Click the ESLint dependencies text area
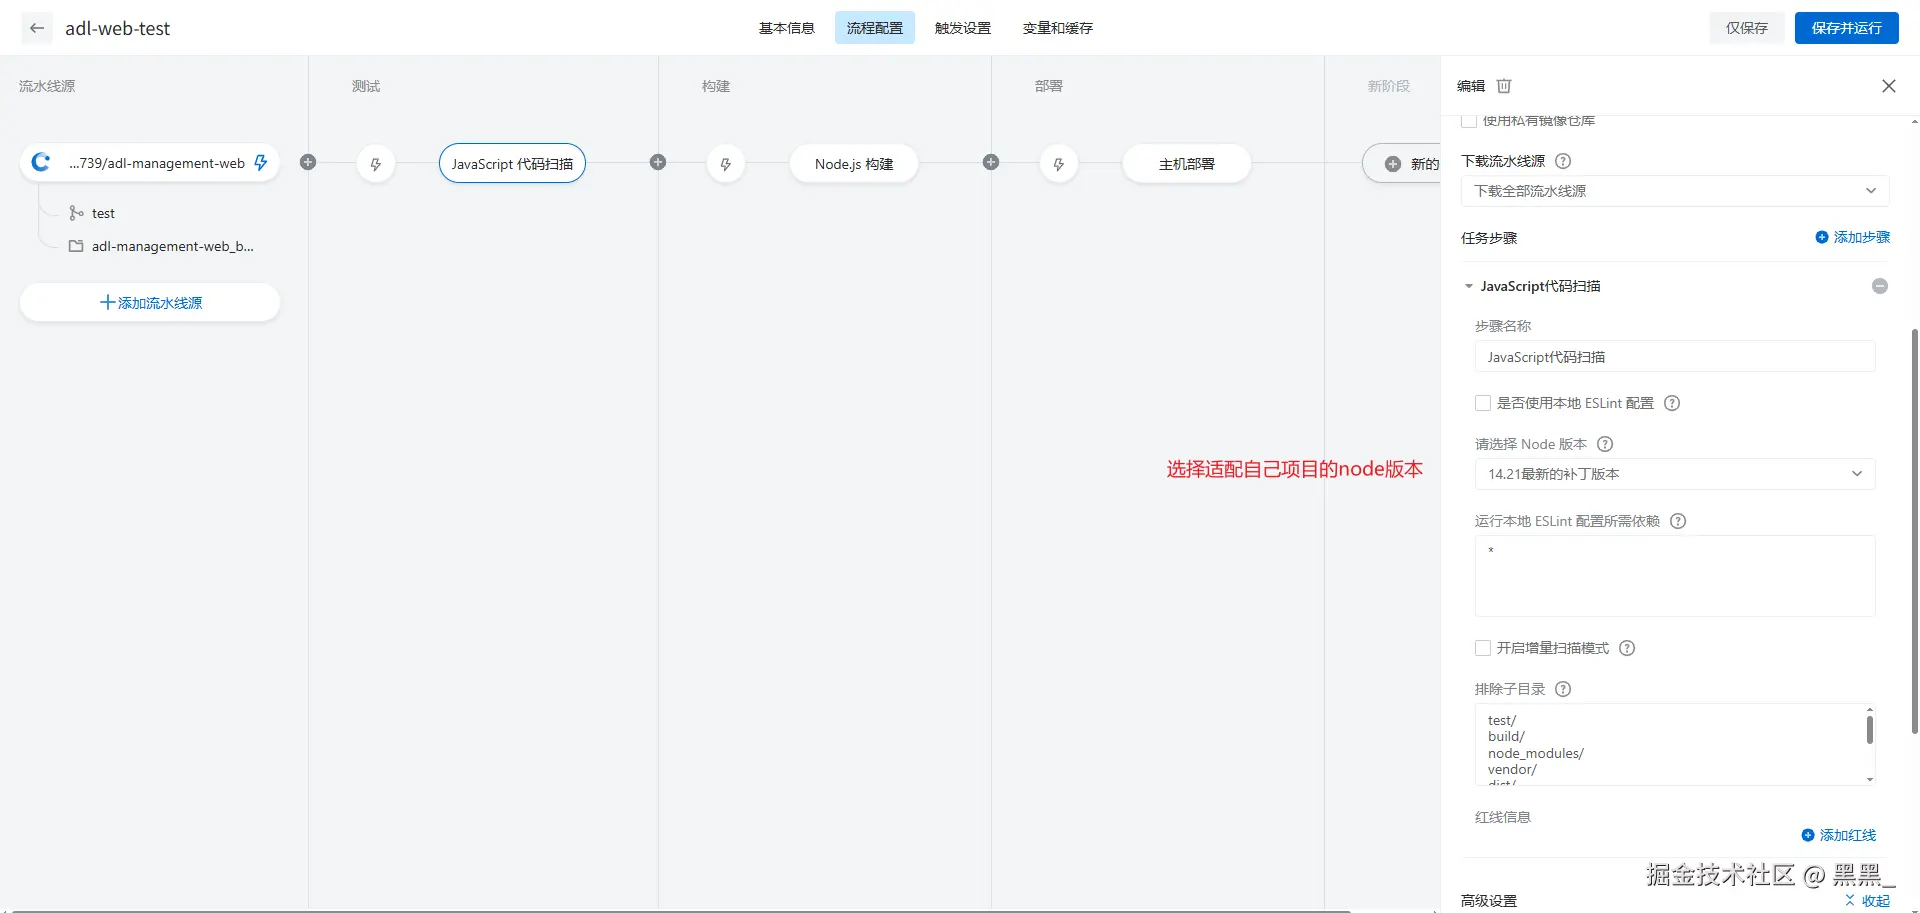The width and height of the screenshot is (1920, 913). click(1675, 576)
